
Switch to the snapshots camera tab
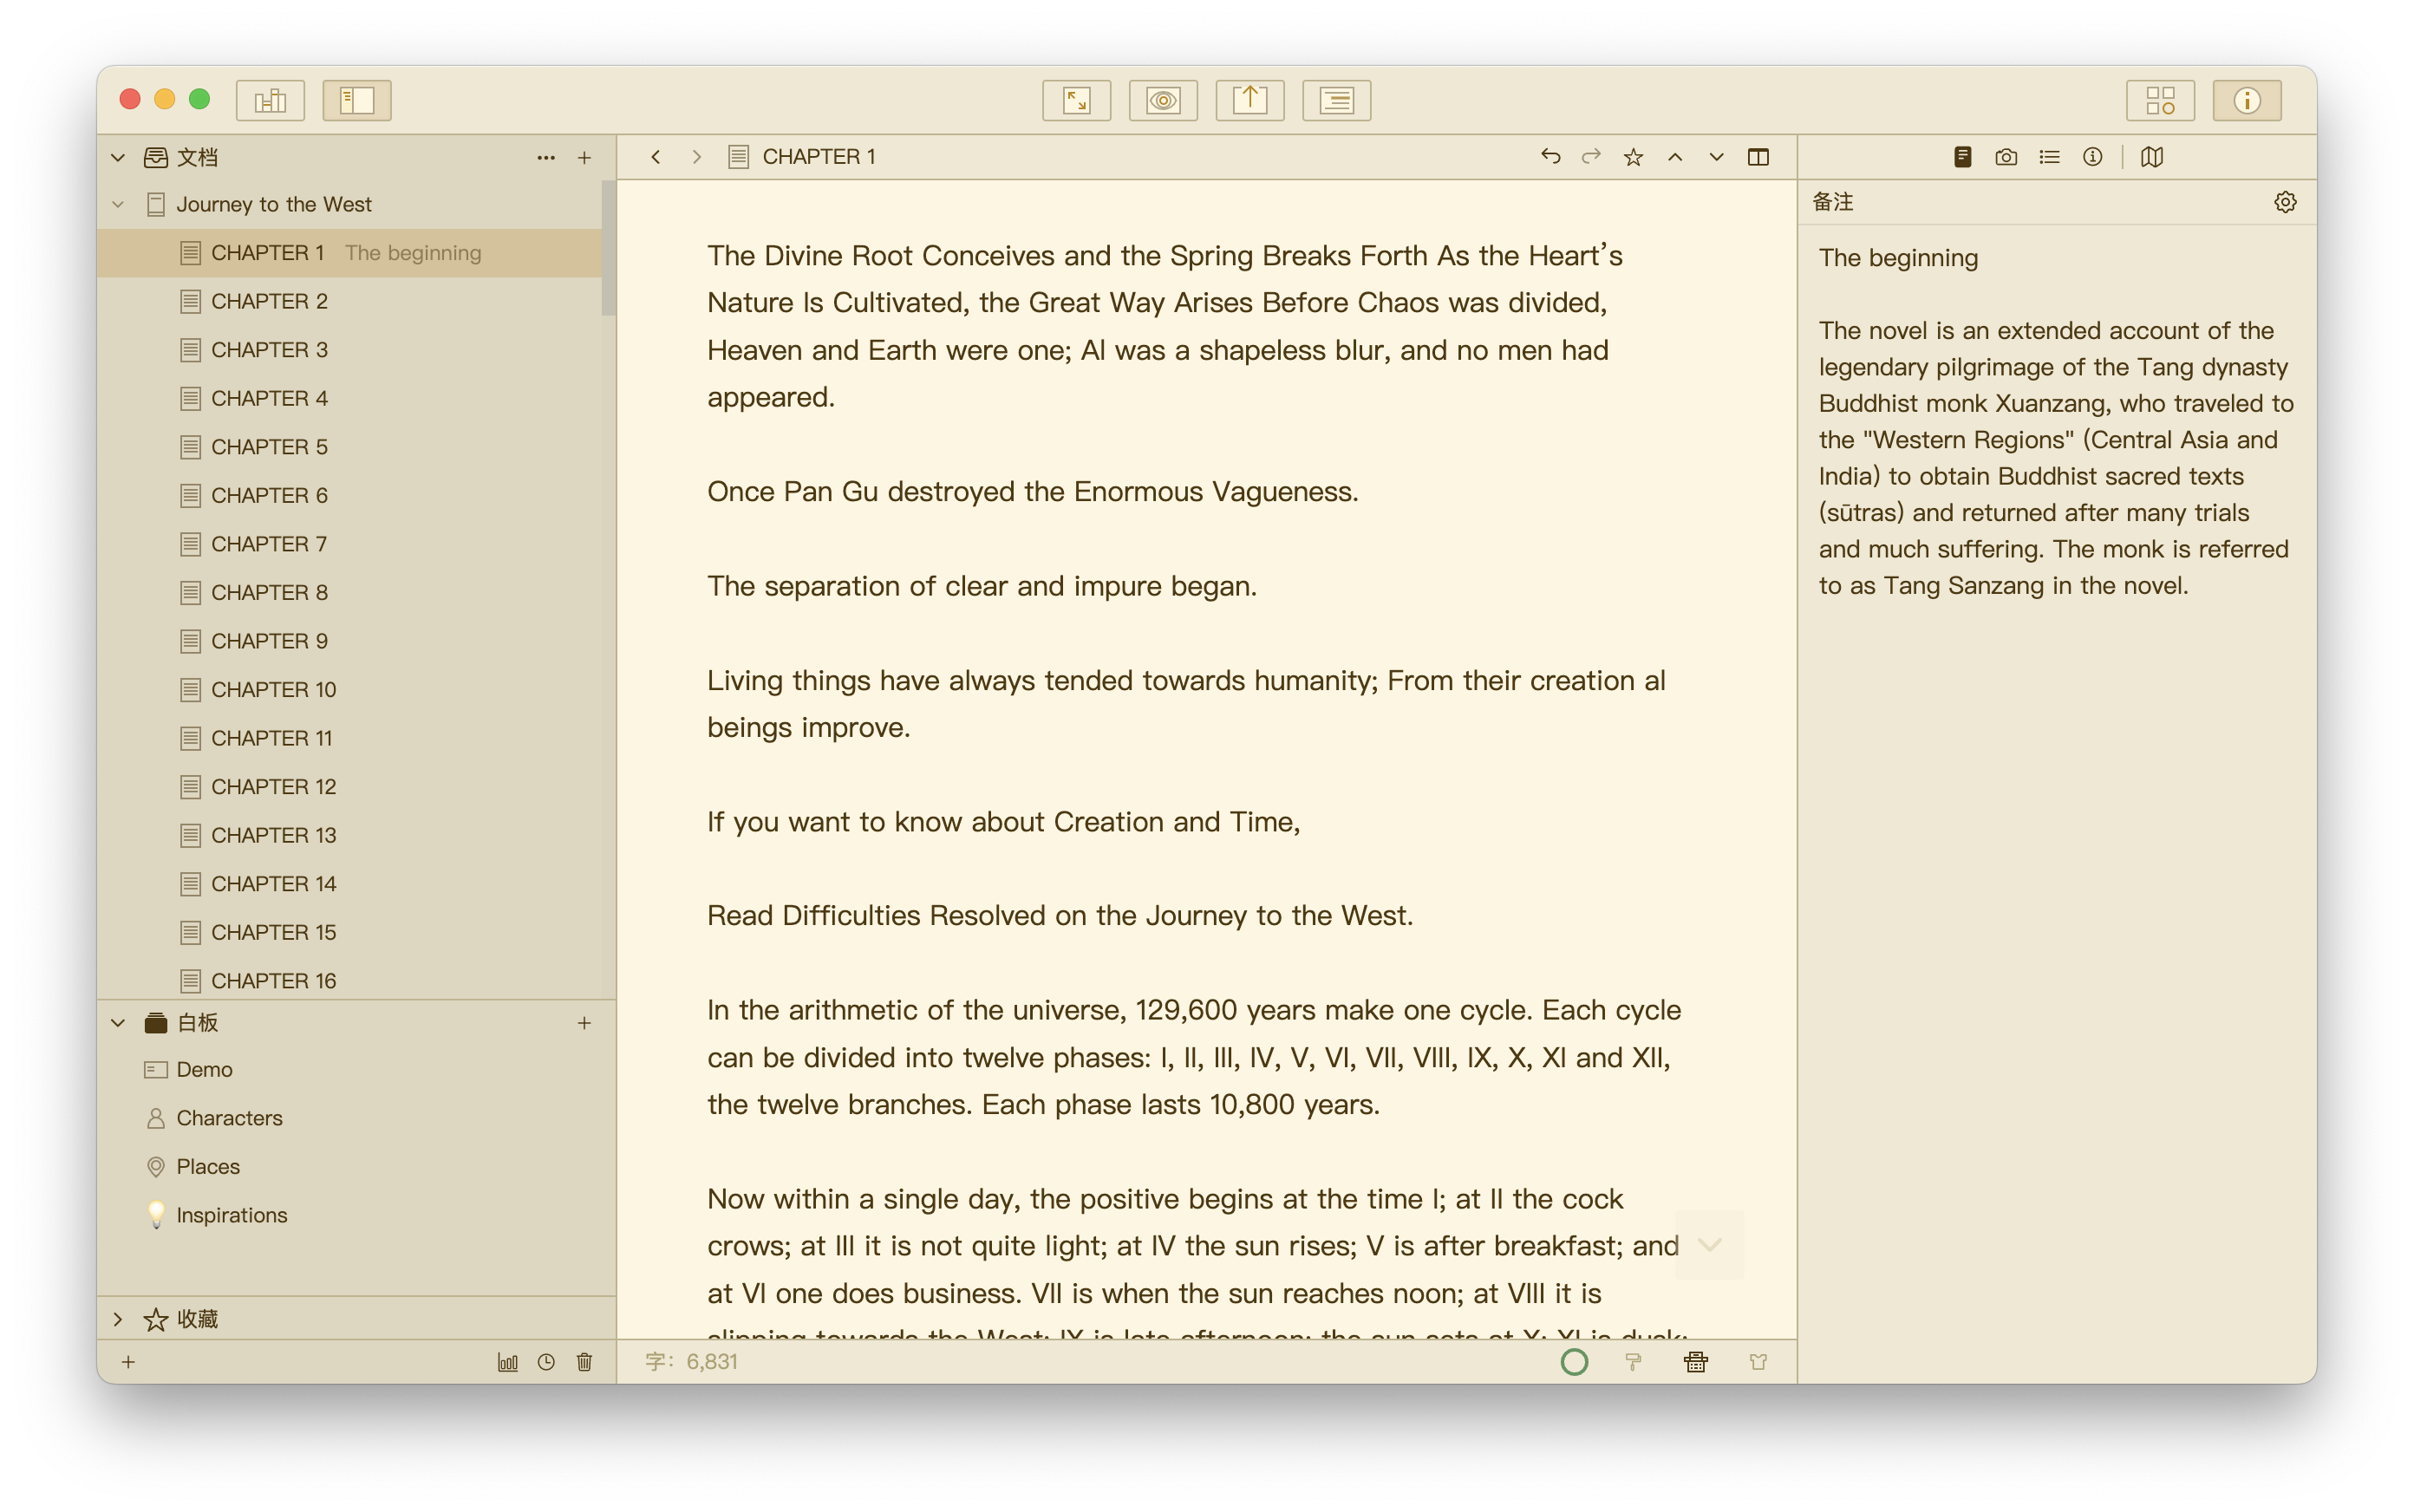(2006, 157)
